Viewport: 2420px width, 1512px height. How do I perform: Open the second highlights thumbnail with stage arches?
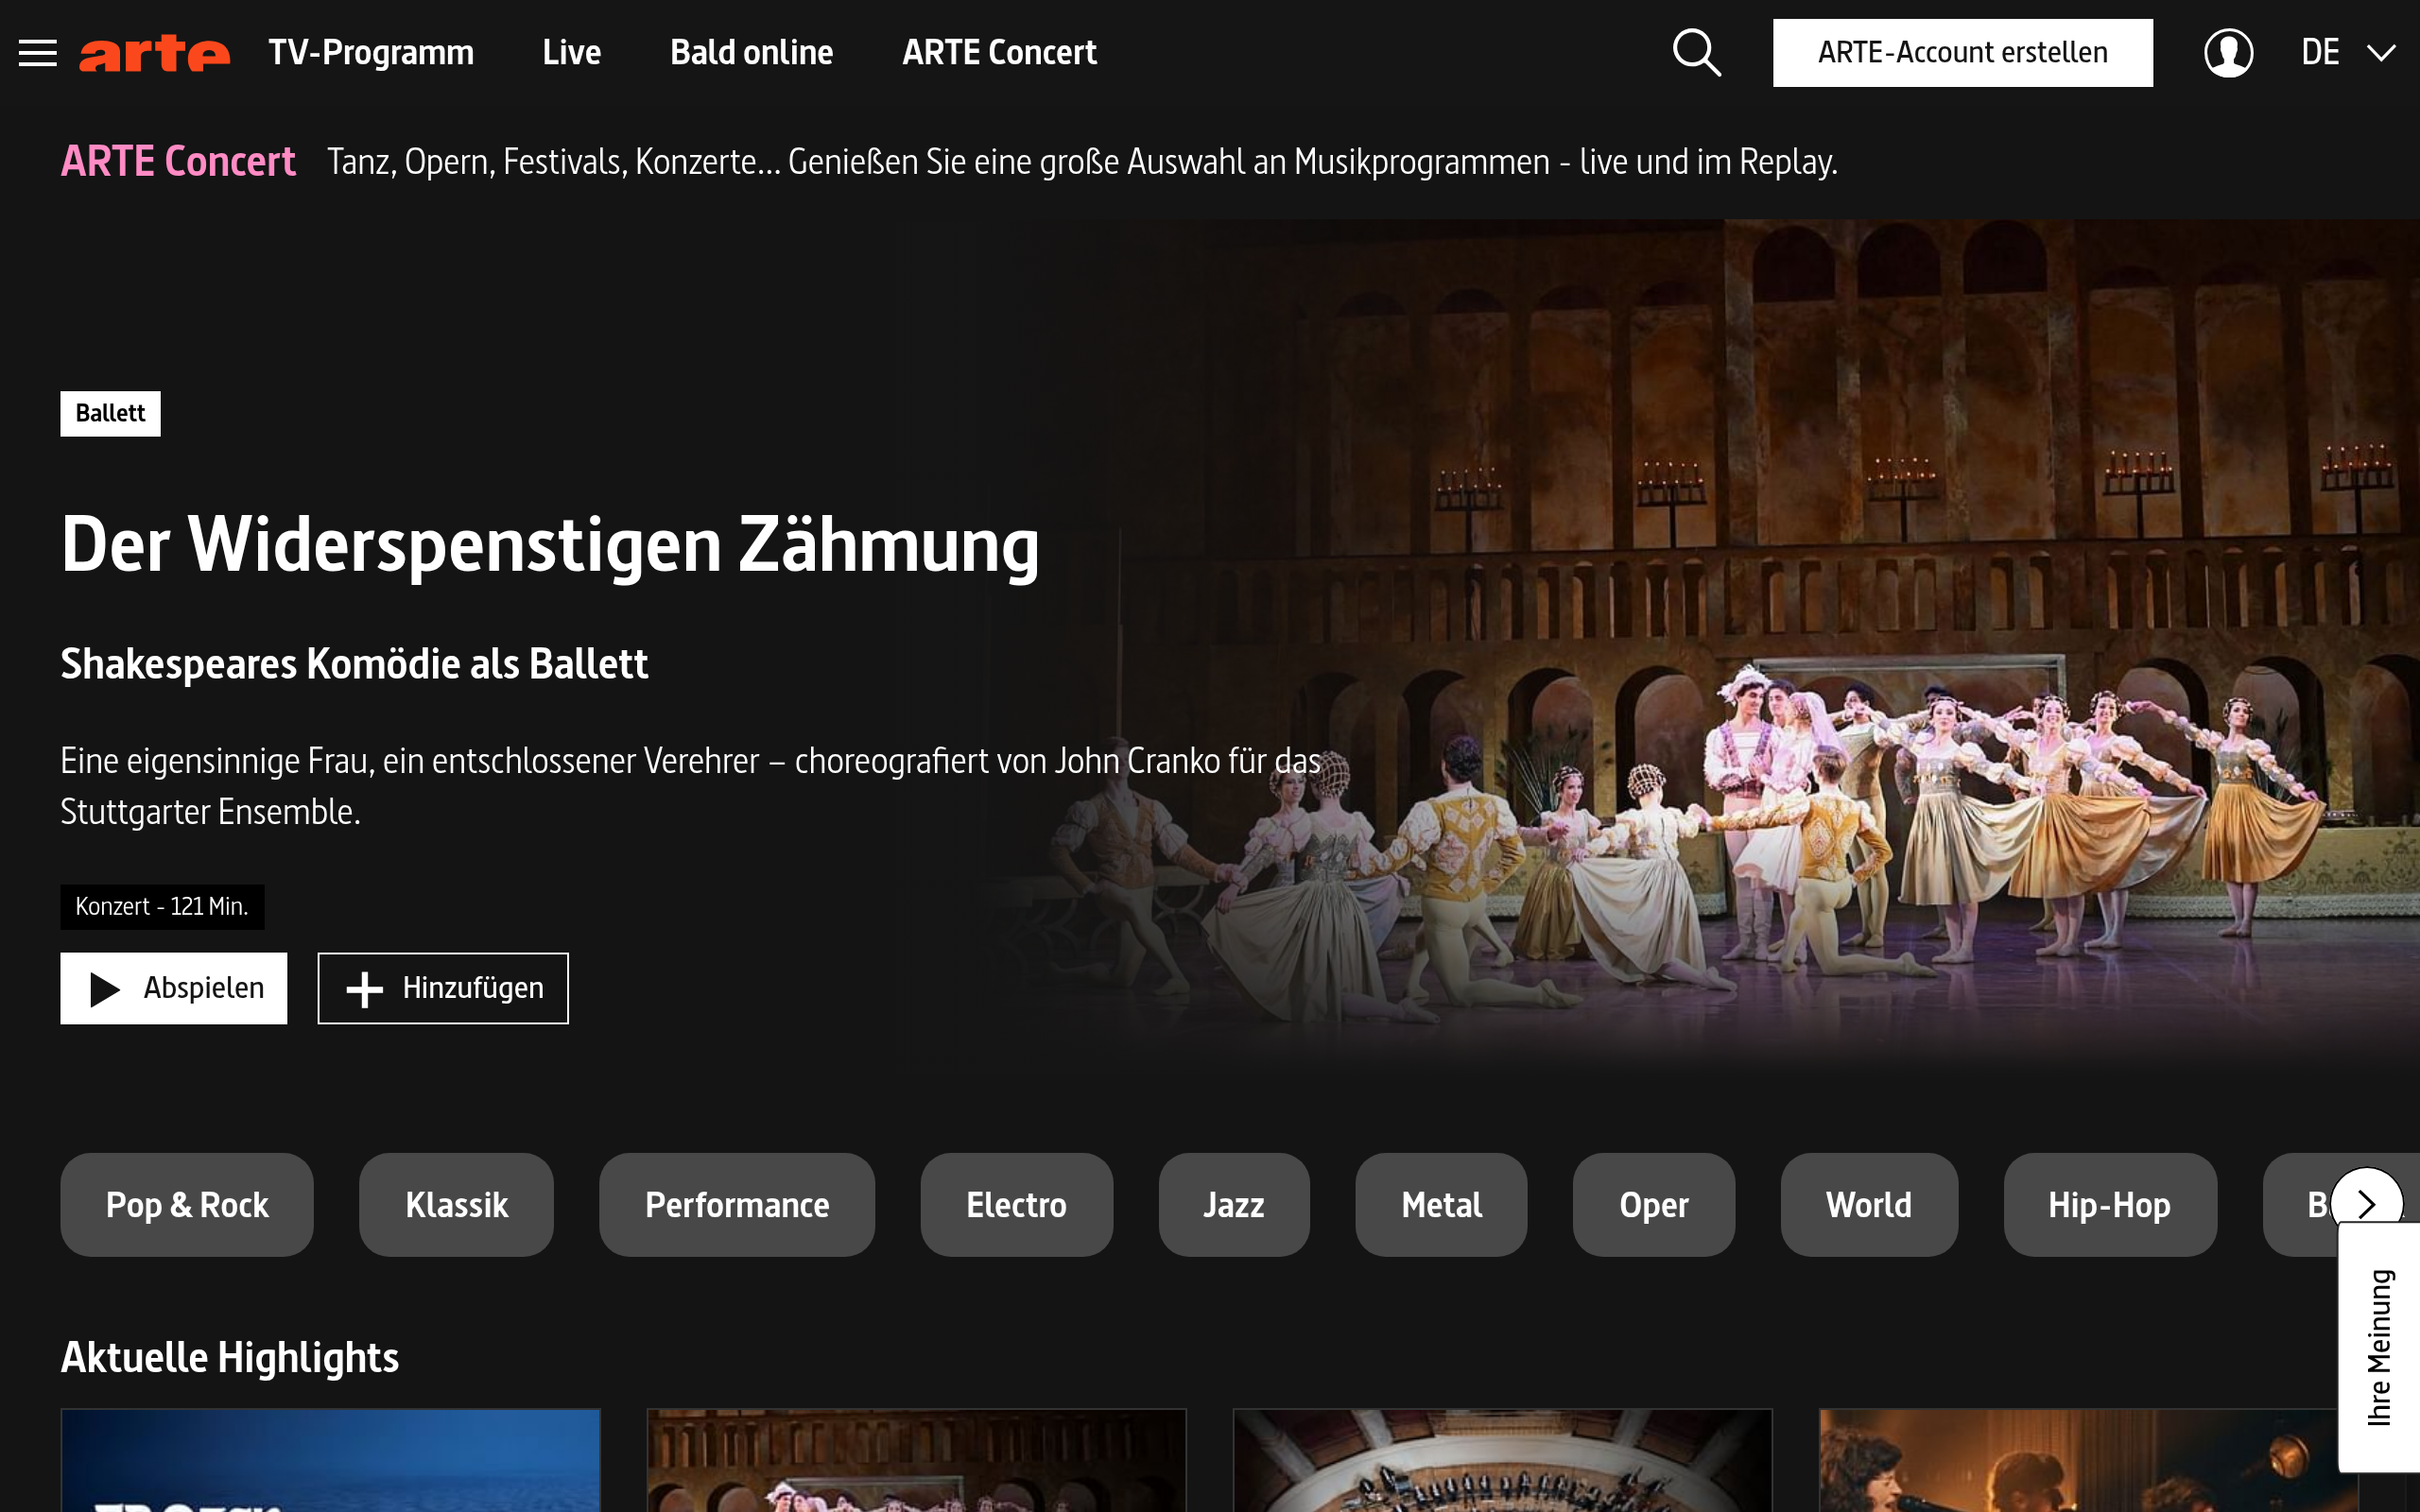point(916,1460)
